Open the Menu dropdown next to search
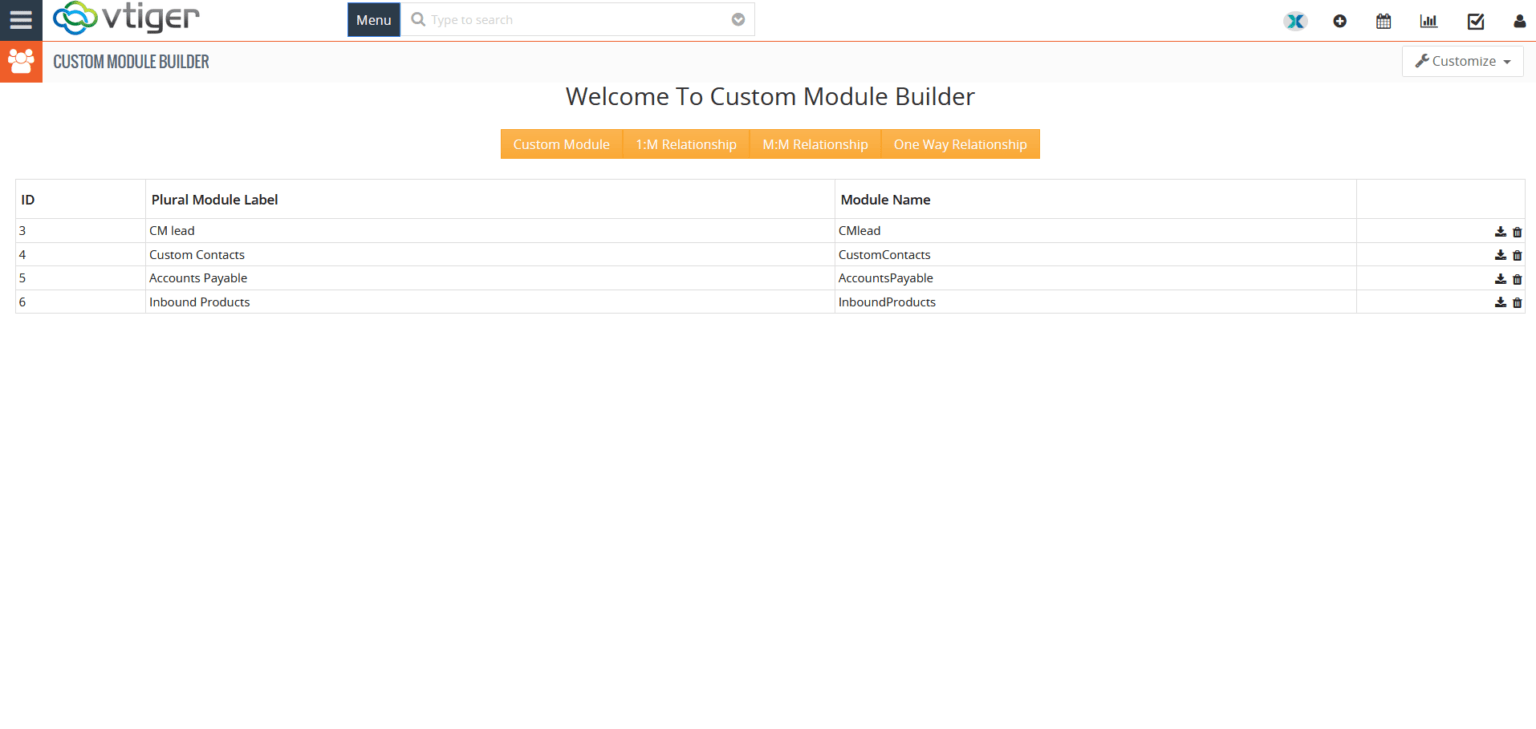This screenshot has height=729, width=1536. click(x=373, y=19)
